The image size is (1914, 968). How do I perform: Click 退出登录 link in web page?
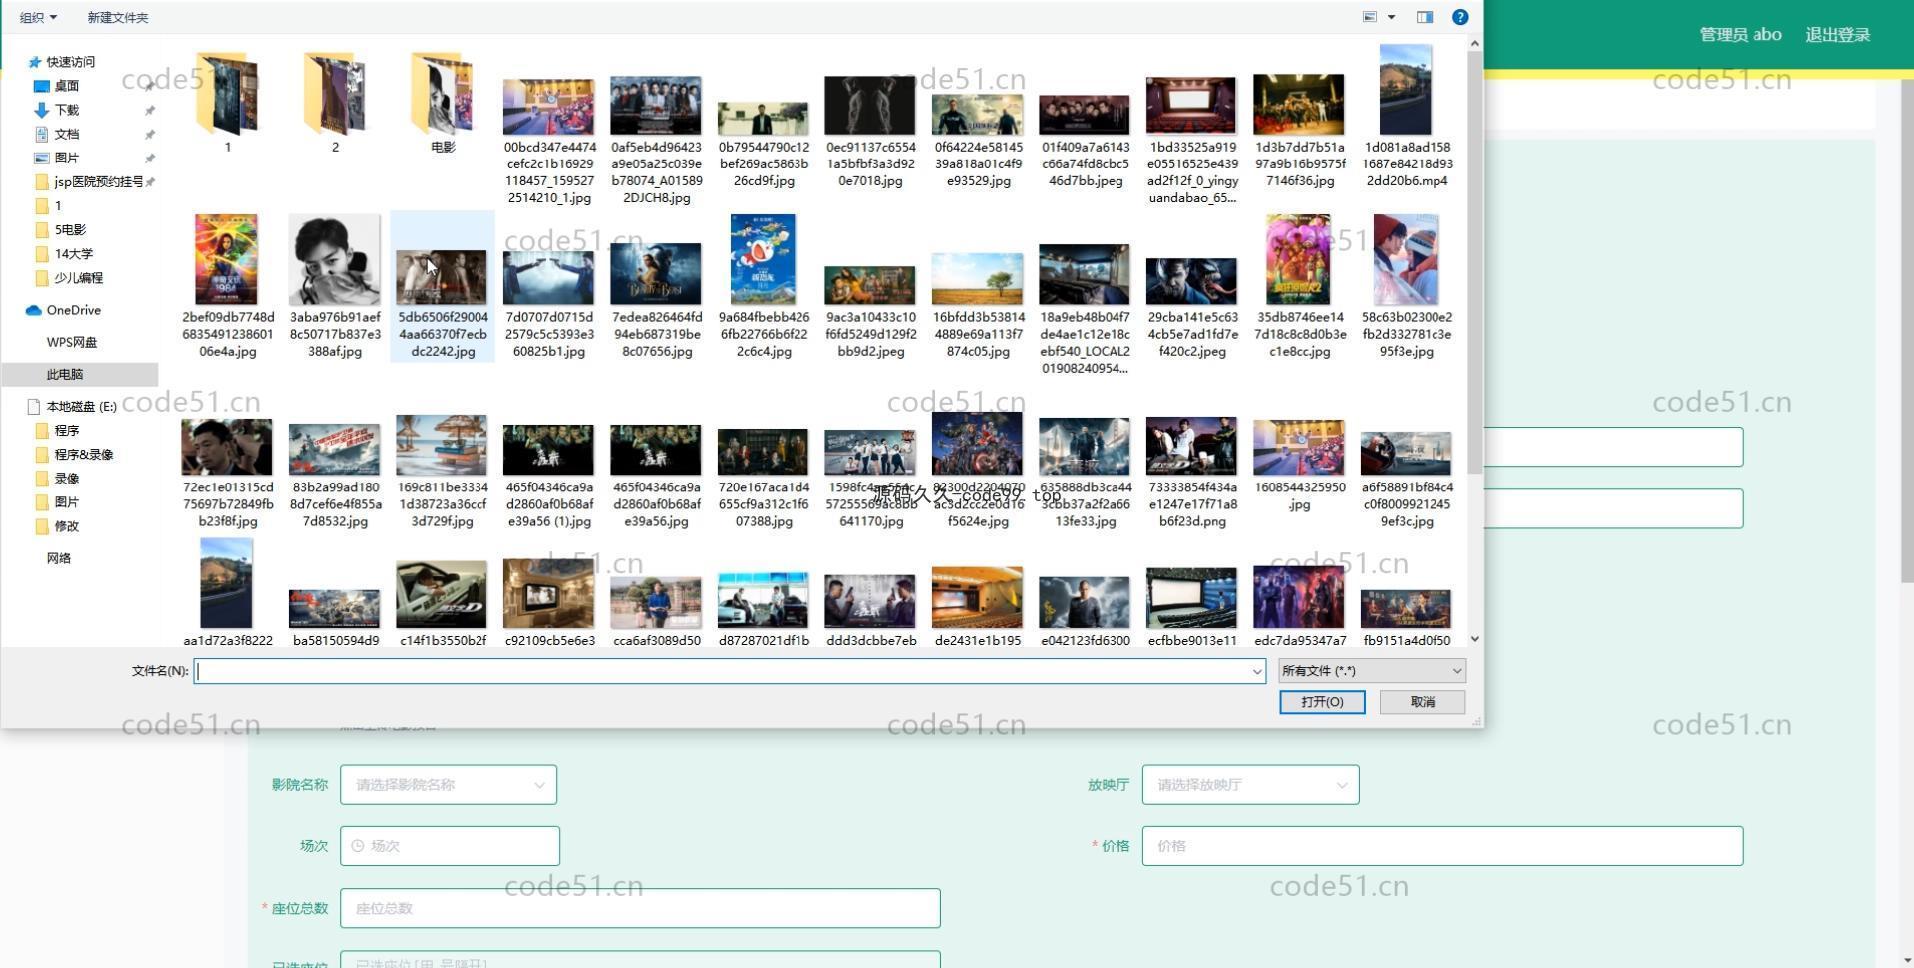point(1837,35)
